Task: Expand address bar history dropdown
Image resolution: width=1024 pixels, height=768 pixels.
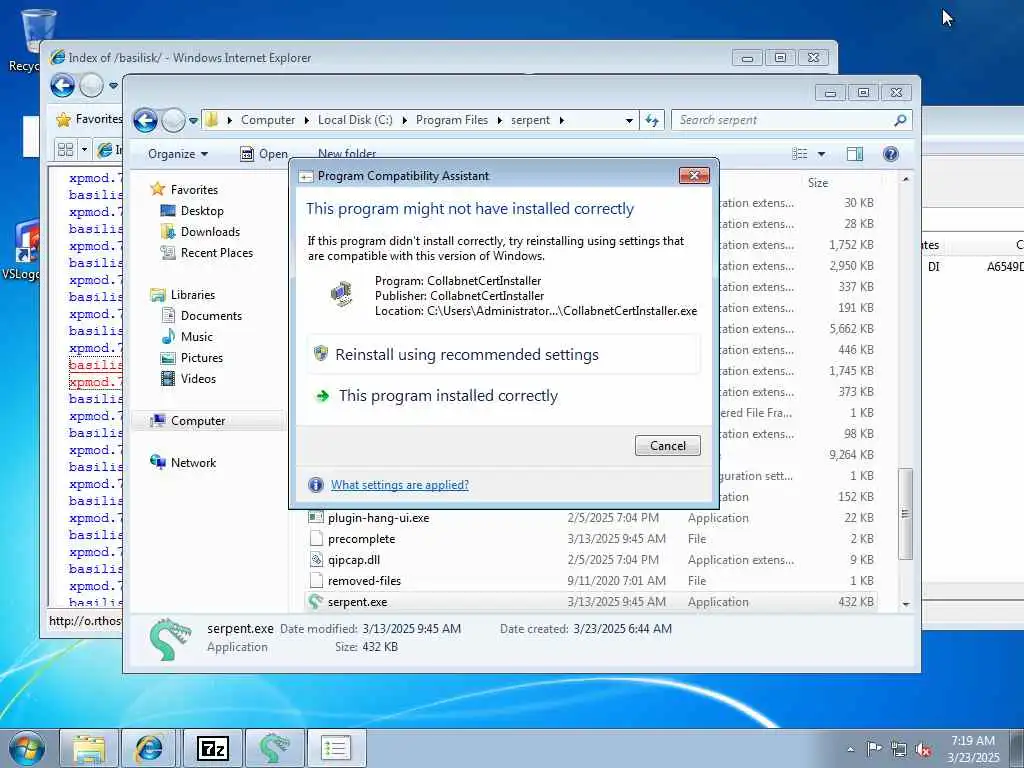Action: tap(629, 121)
